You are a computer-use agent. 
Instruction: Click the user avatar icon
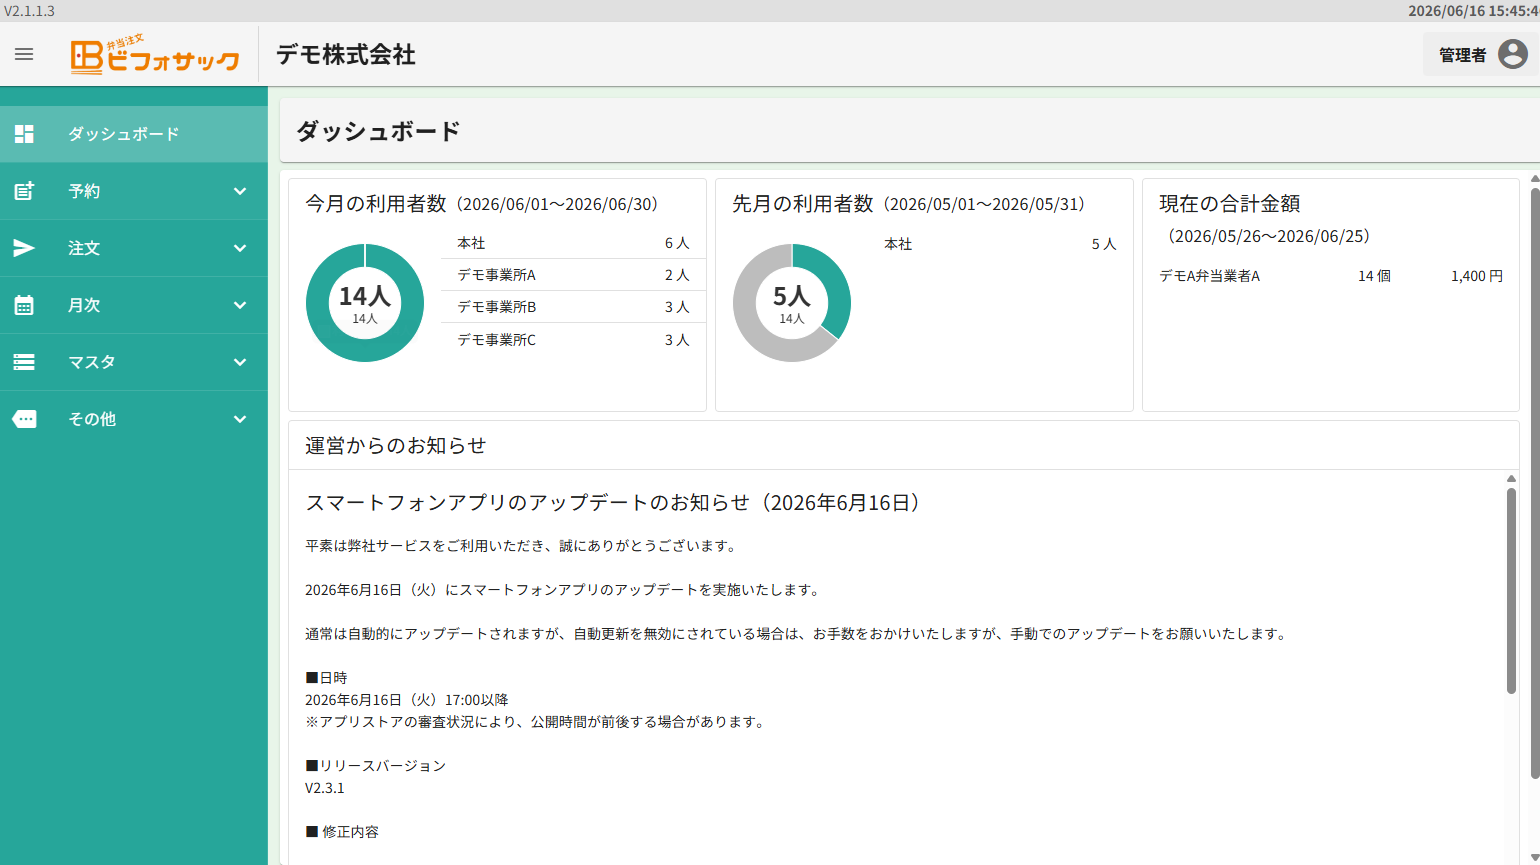pyautogui.click(x=1512, y=54)
